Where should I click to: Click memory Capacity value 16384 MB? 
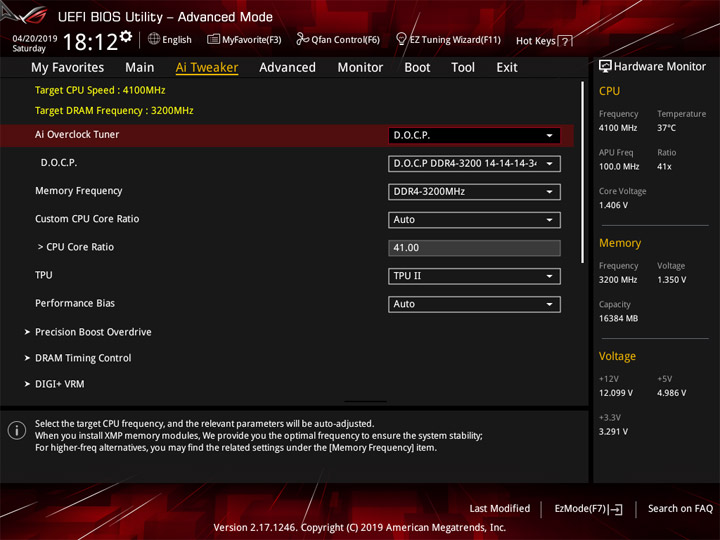pos(619,319)
